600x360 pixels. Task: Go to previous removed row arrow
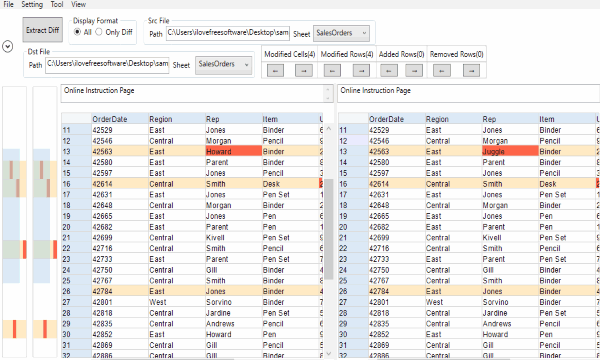(x=442, y=70)
